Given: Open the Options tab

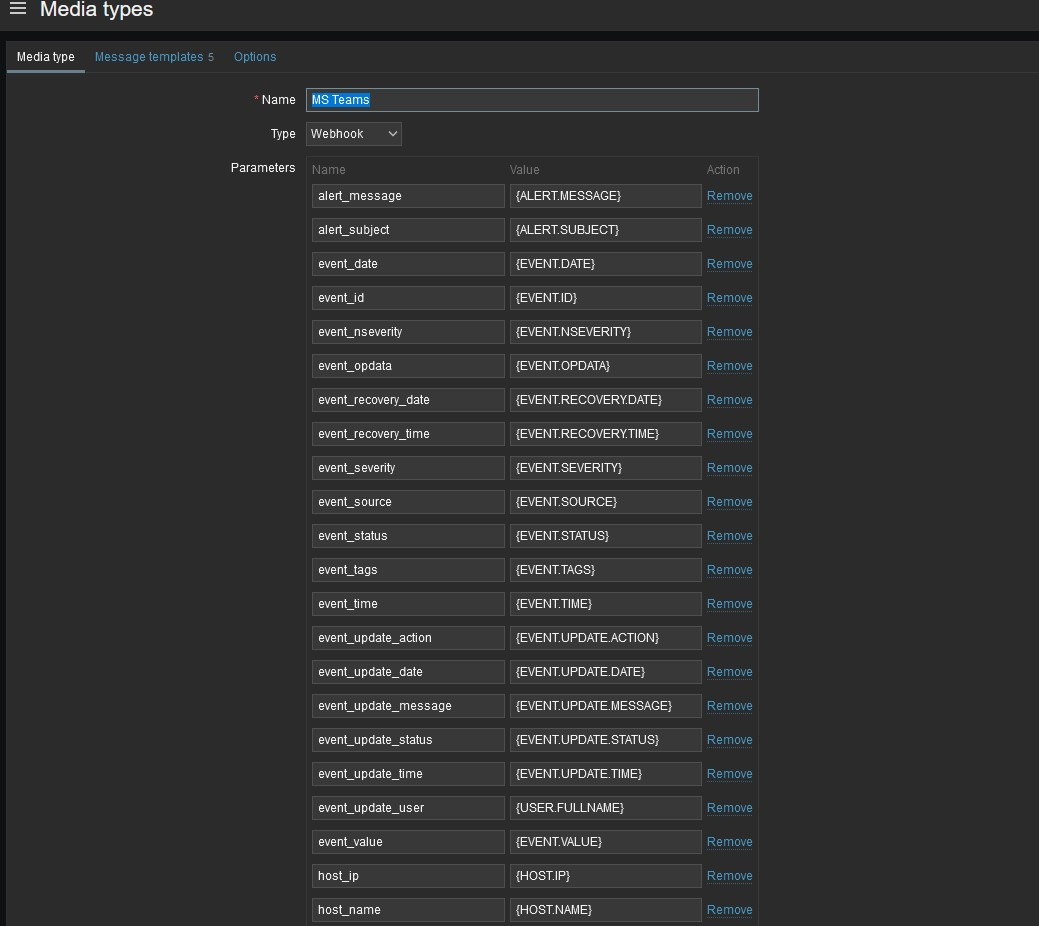Looking at the screenshot, I should [x=255, y=57].
